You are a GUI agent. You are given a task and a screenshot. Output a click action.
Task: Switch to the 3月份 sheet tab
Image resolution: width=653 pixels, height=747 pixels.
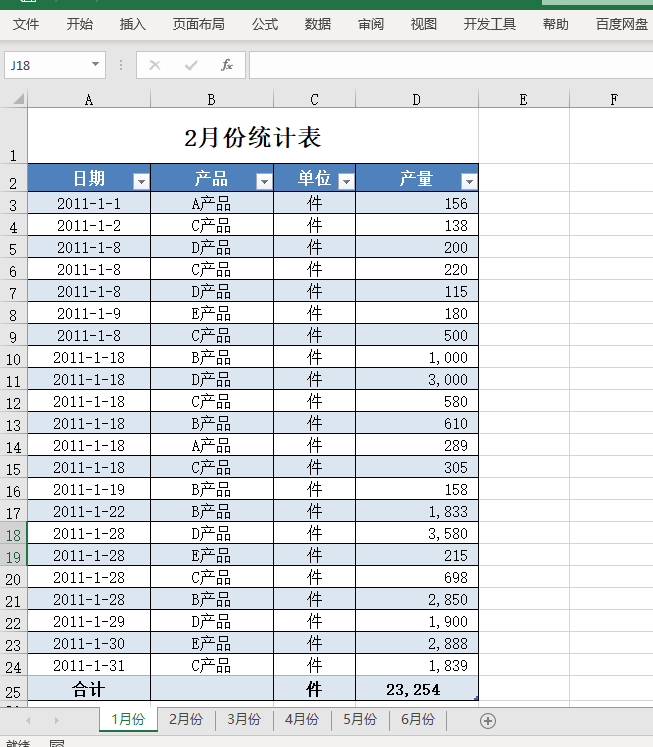pyautogui.click(x=244, y=719)
